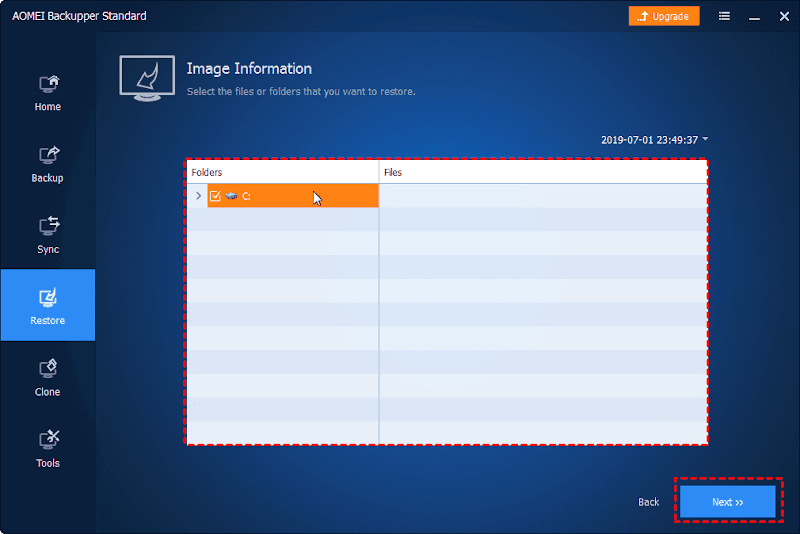
Task: Click the Folders column header
Action: coord(283,172)
